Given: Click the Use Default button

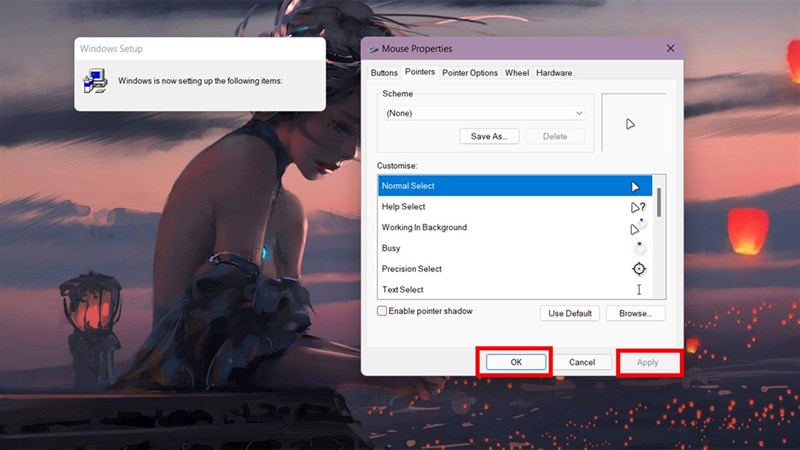Looking at the screenshot, I should pyautogui.click(x=569, y=313).
